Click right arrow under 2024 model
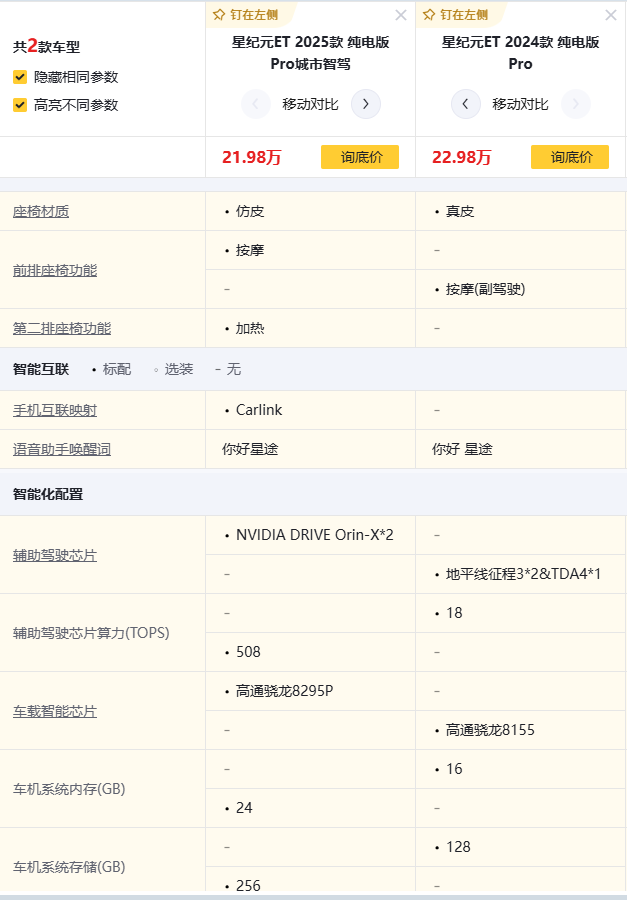This screenshot has height=900, width=627. (575, 104)
